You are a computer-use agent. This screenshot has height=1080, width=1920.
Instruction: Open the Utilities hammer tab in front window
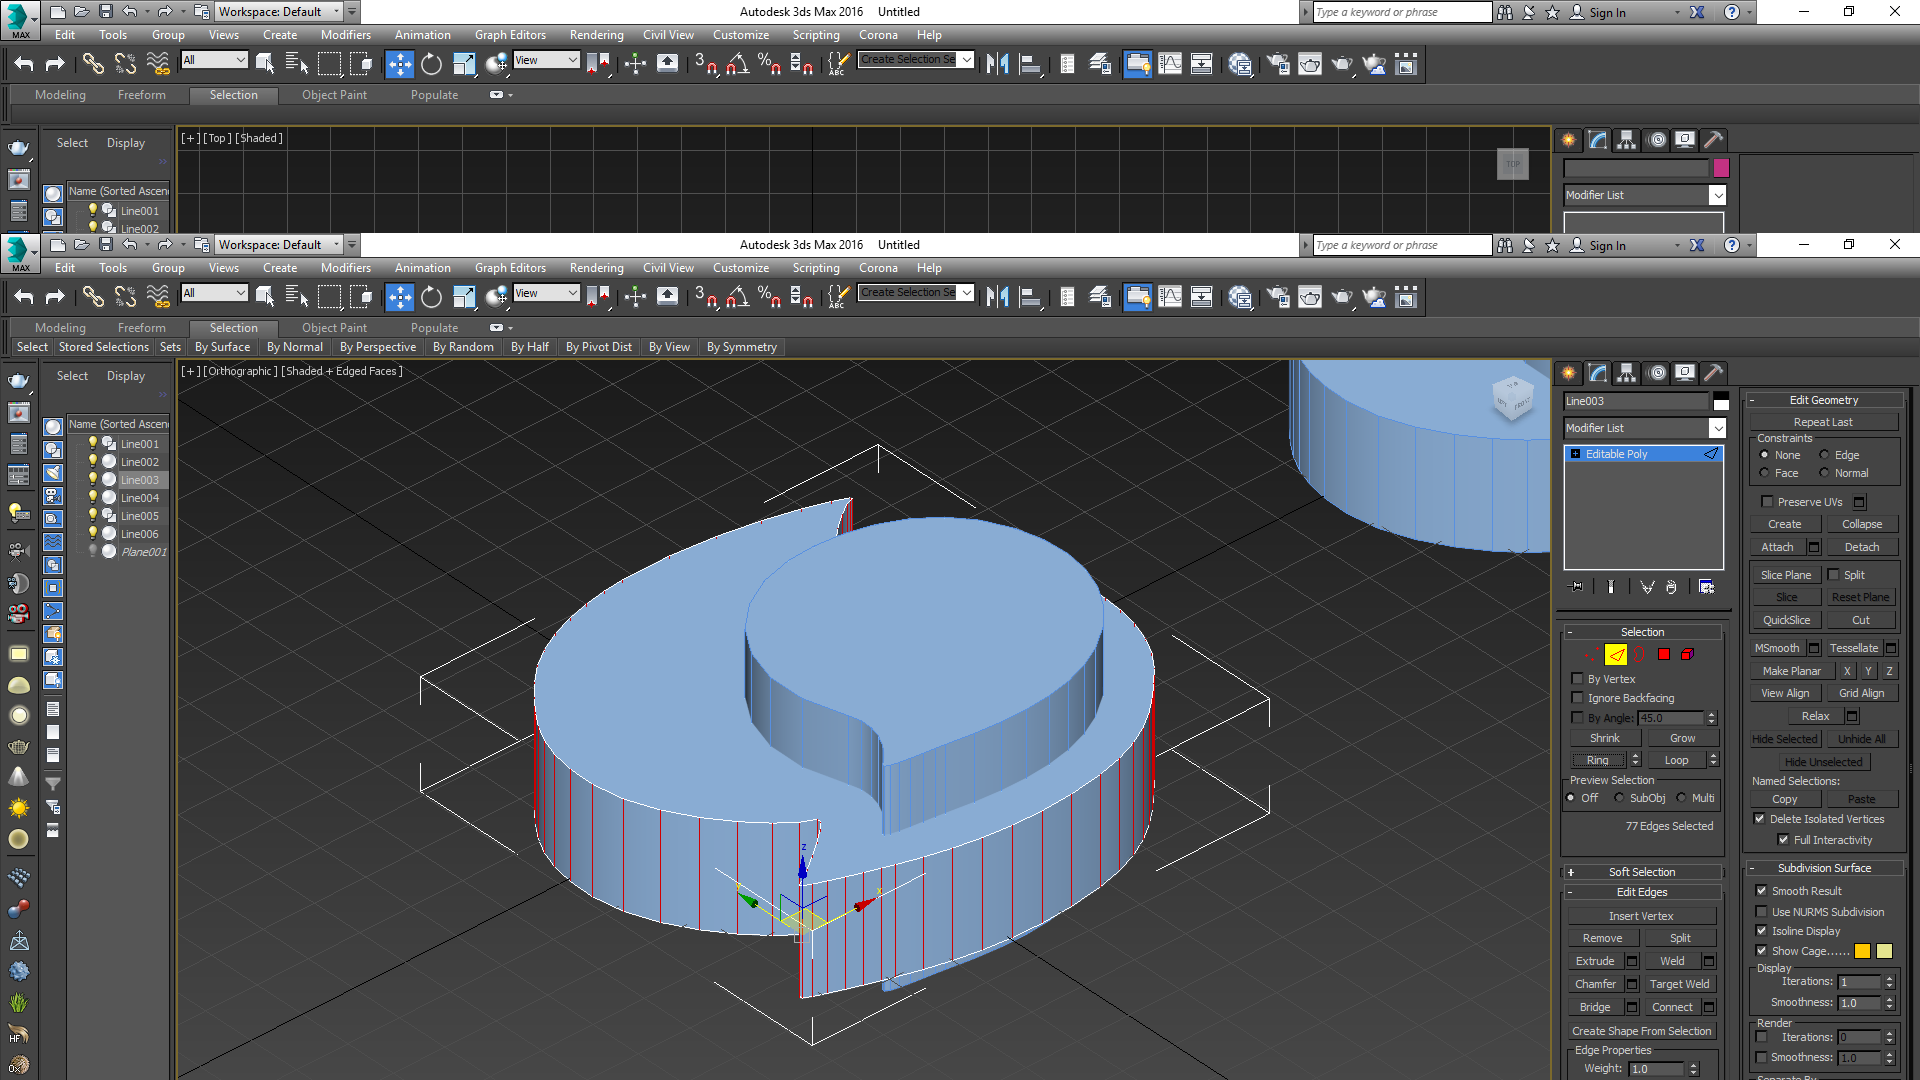pos(1714,373)
